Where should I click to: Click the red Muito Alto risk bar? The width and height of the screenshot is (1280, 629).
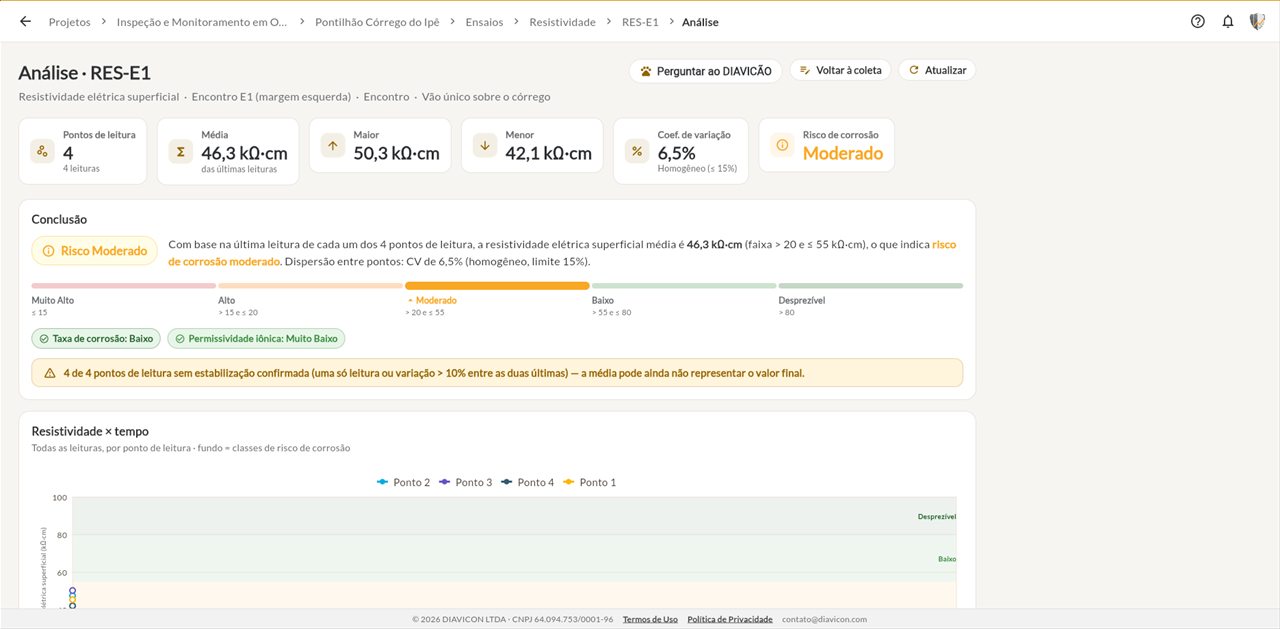[124, 286]
